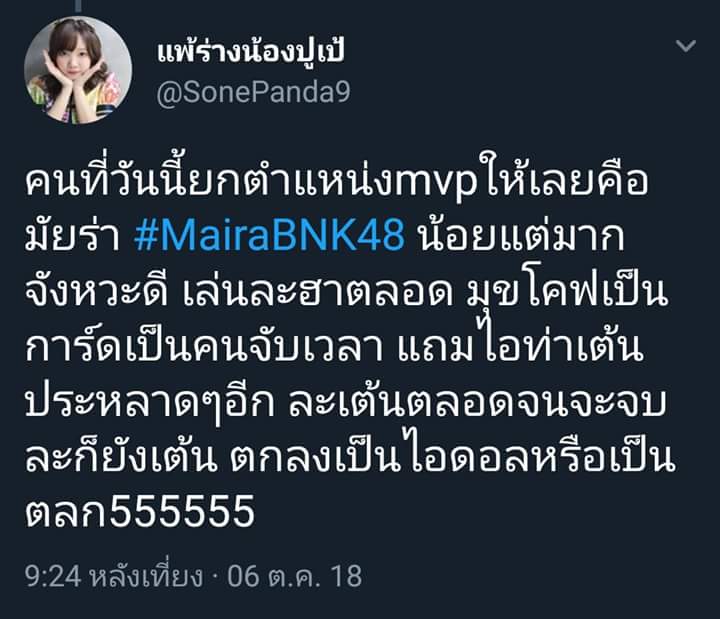The height and width of the screenshot is (619, 720).
Task: Click the first tweet line starting คนที่วันนี้
Action: (x=336, y=179)
